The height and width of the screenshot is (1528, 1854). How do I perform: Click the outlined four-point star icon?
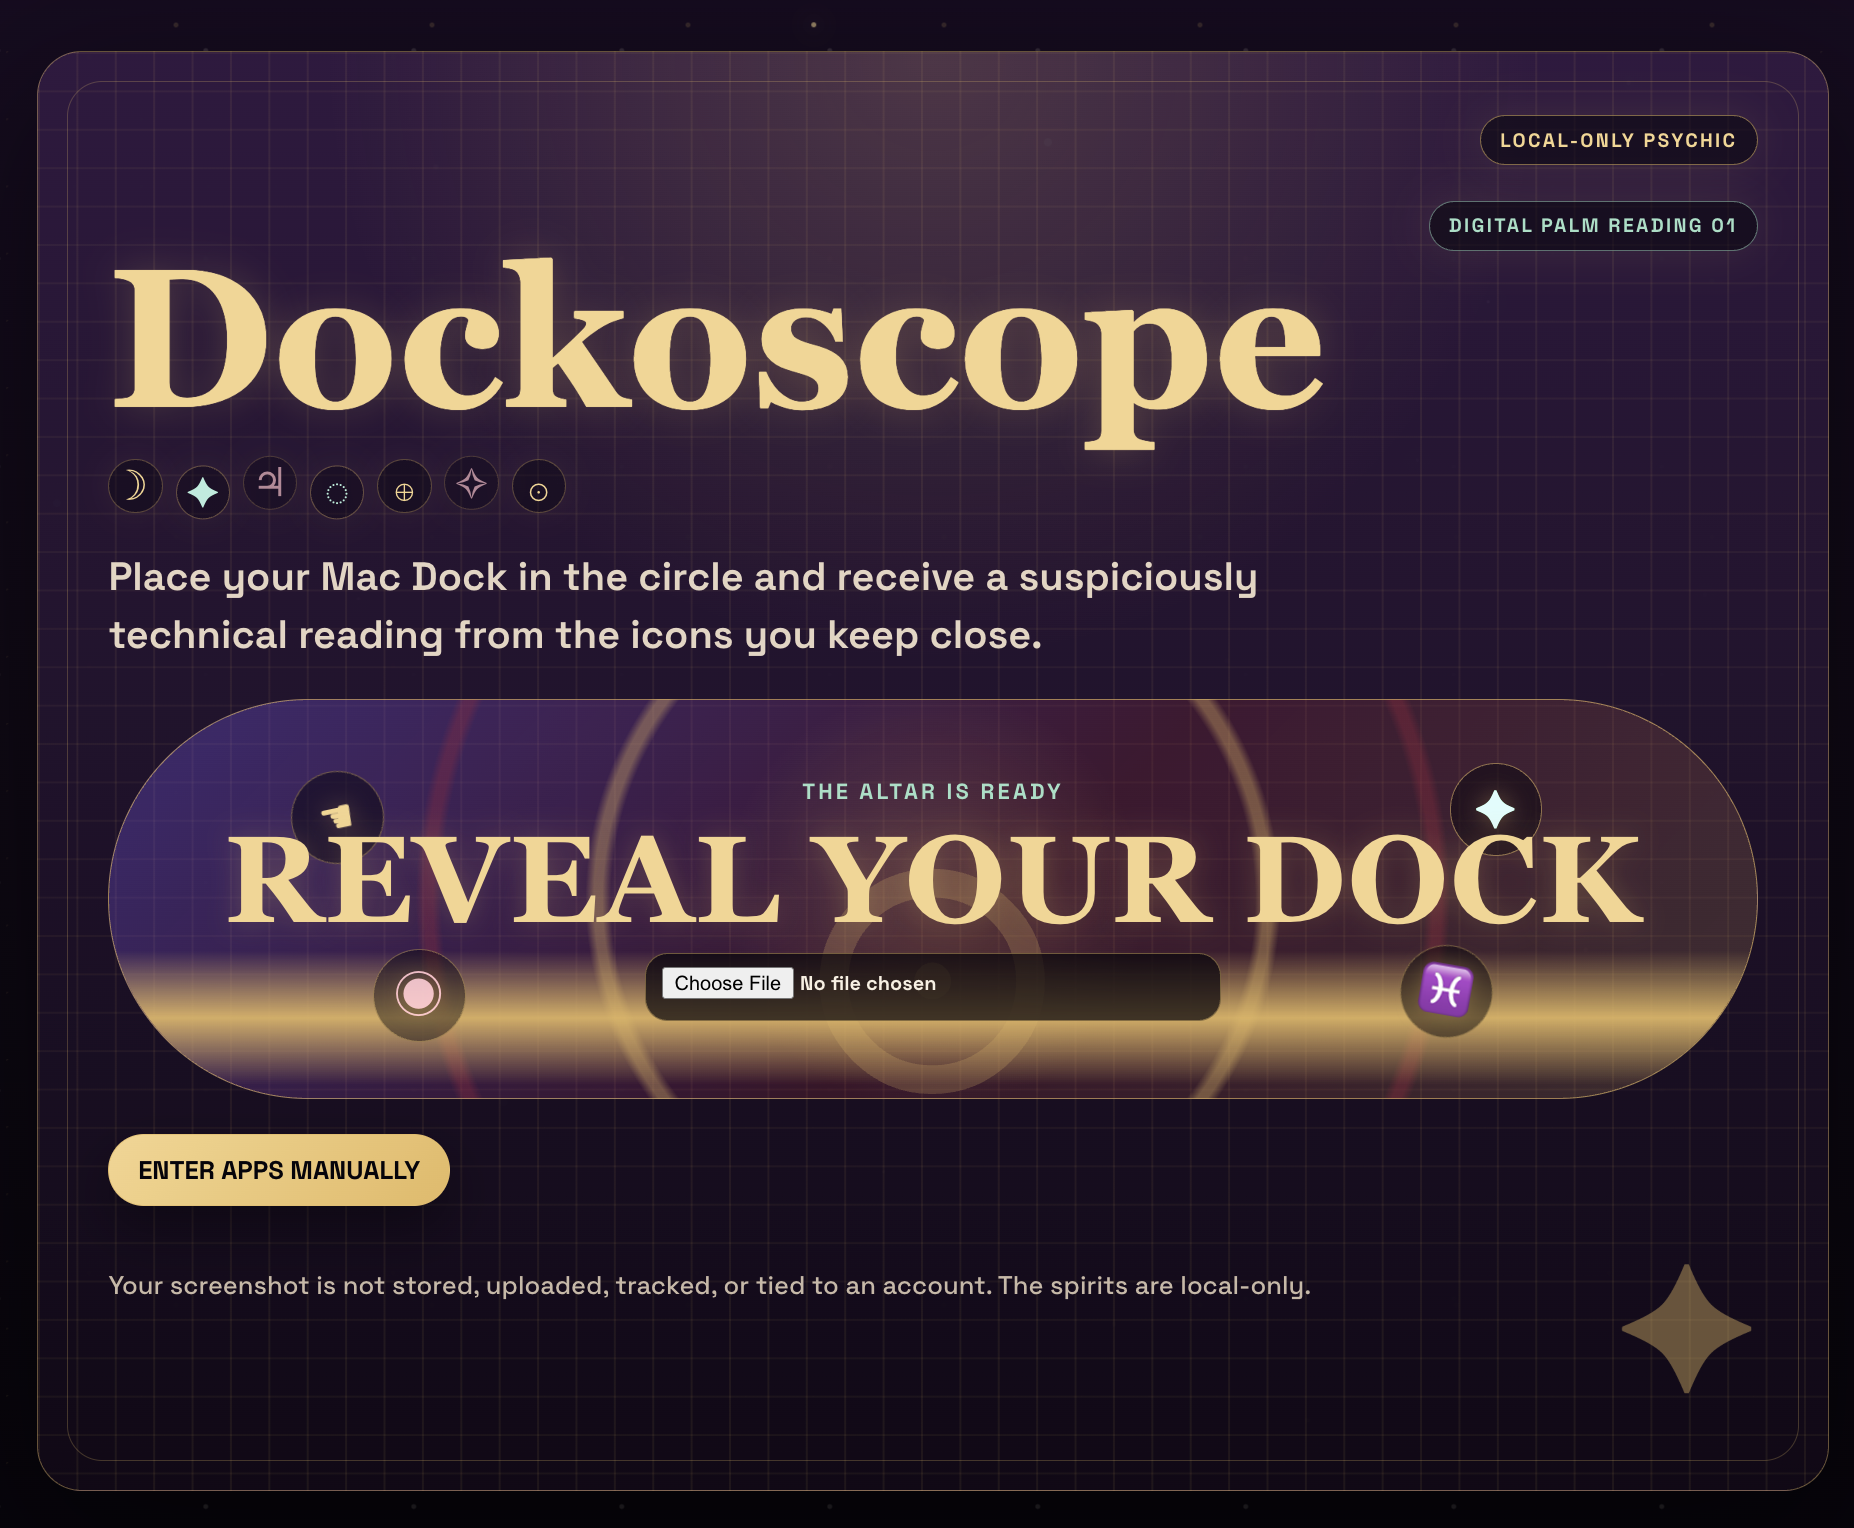(472, 483)
